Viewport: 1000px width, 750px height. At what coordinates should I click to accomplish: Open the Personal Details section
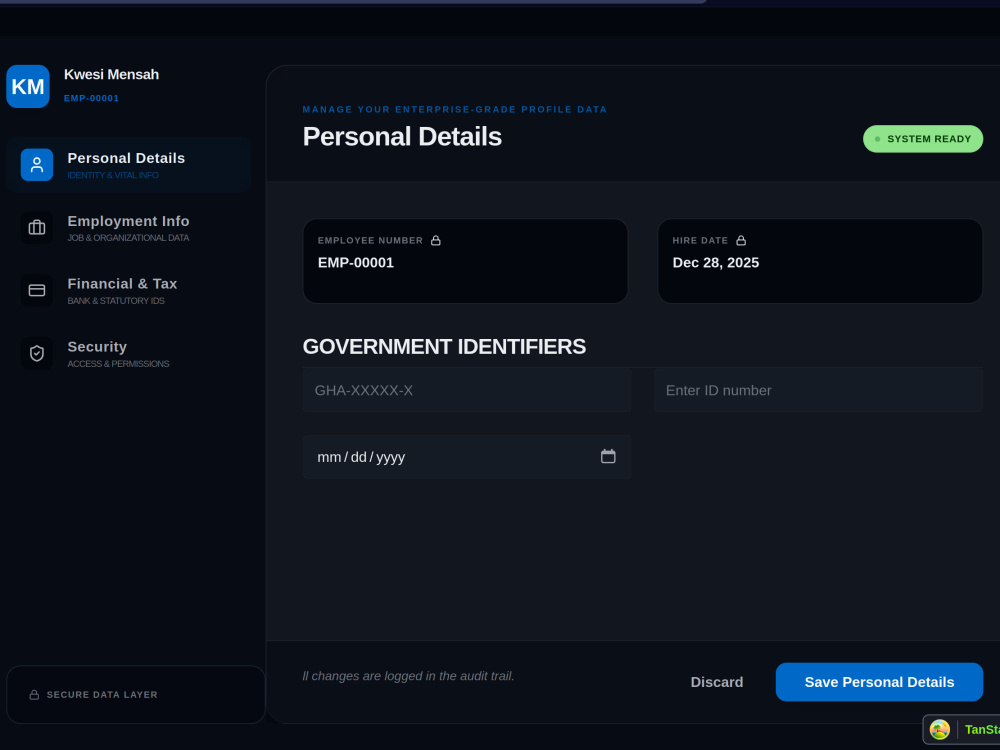click(x=129, y=165)
